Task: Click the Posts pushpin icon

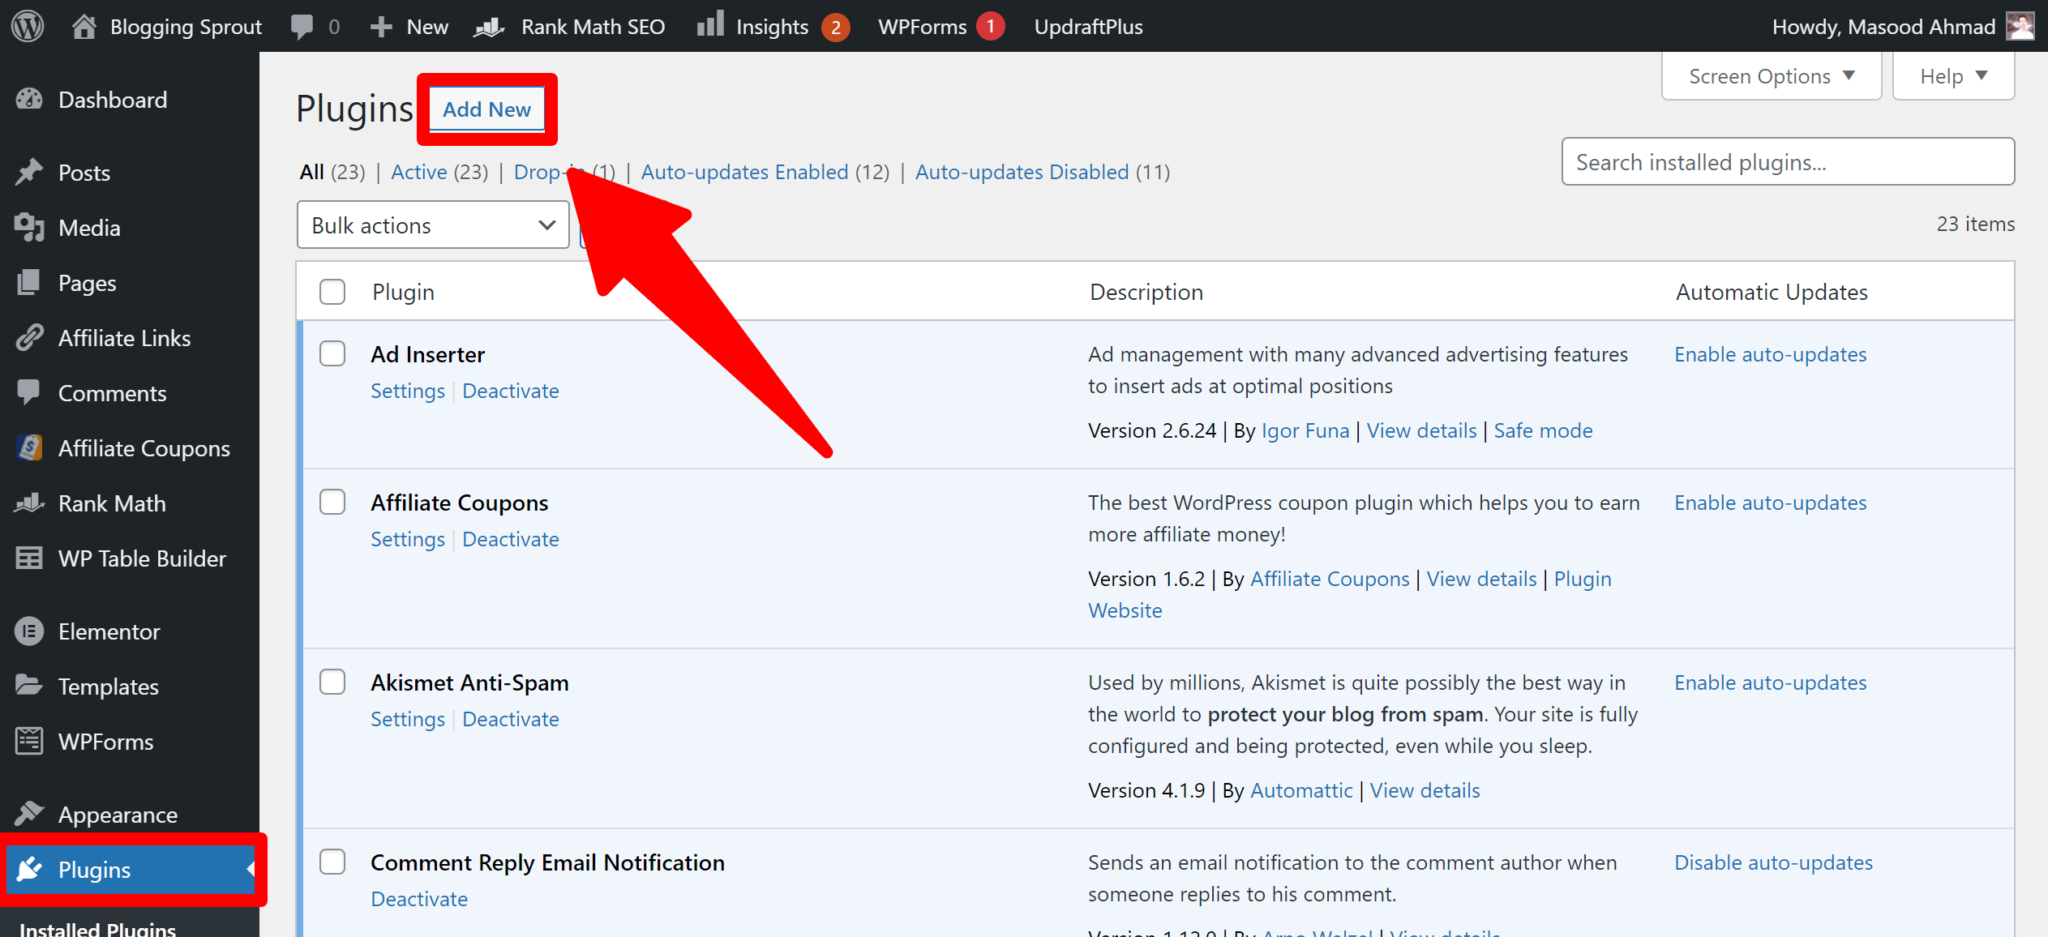Action: pos(30,172)
